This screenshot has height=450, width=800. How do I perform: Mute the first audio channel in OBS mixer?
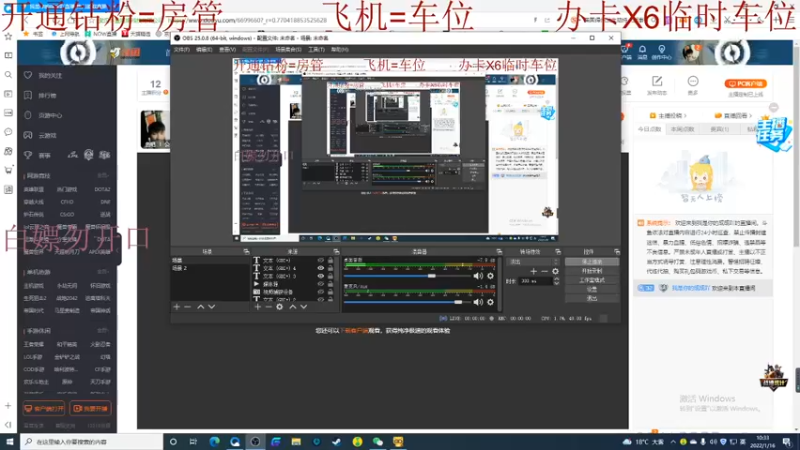point(478,276)
